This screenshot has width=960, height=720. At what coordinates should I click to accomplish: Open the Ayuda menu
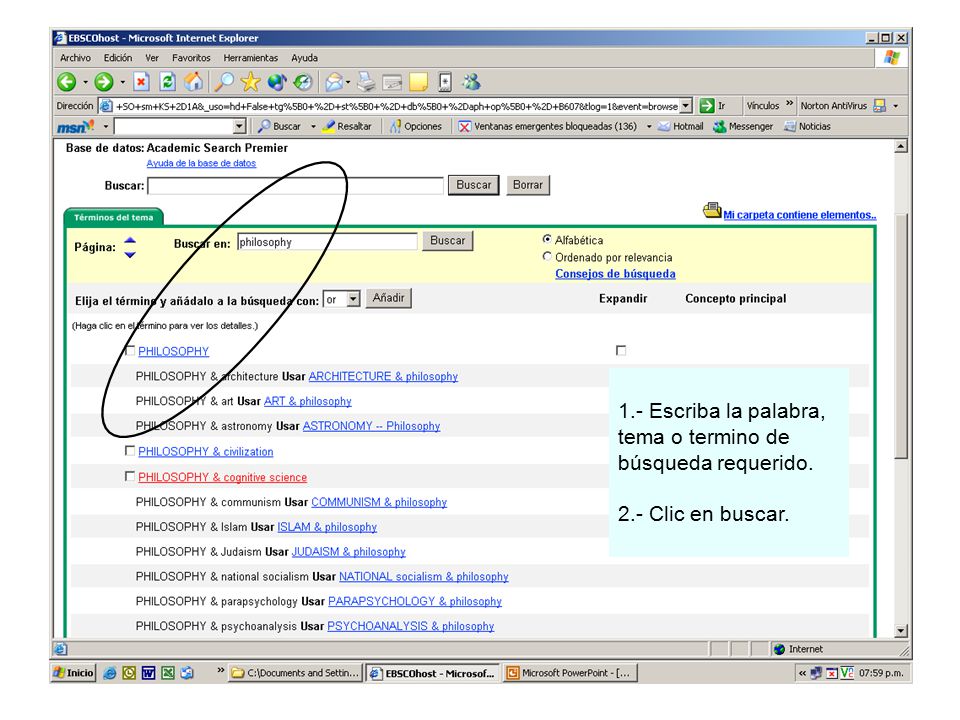304,58
